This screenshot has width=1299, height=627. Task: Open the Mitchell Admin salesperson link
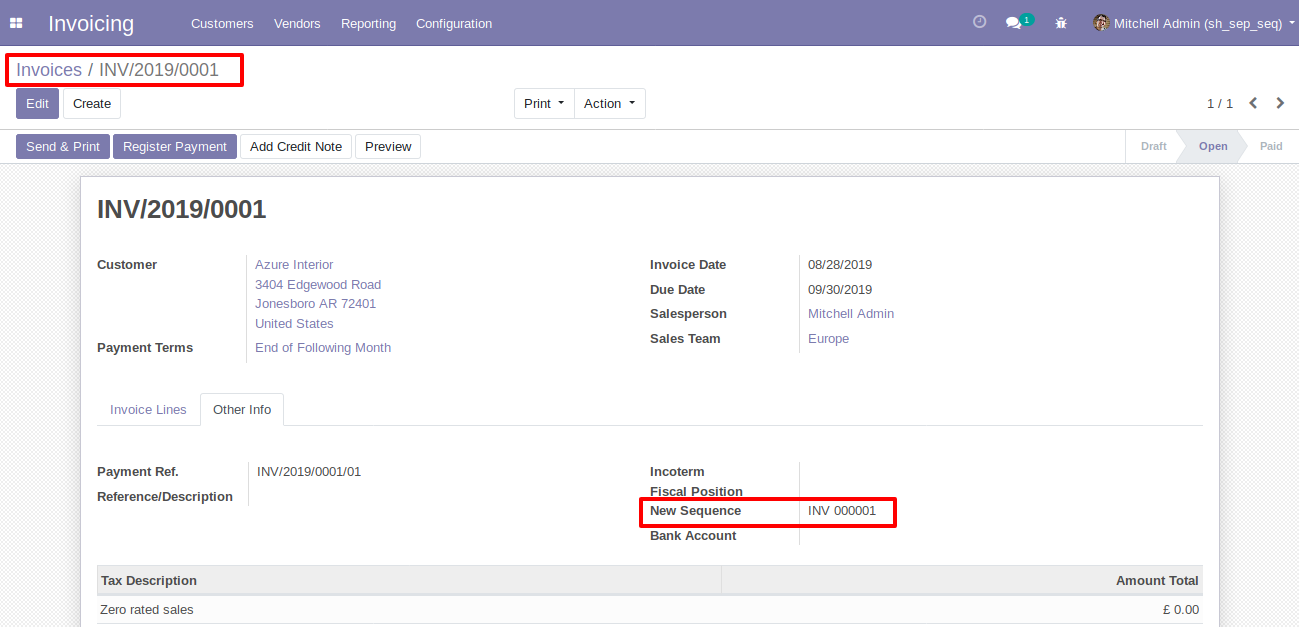point(851,314)
